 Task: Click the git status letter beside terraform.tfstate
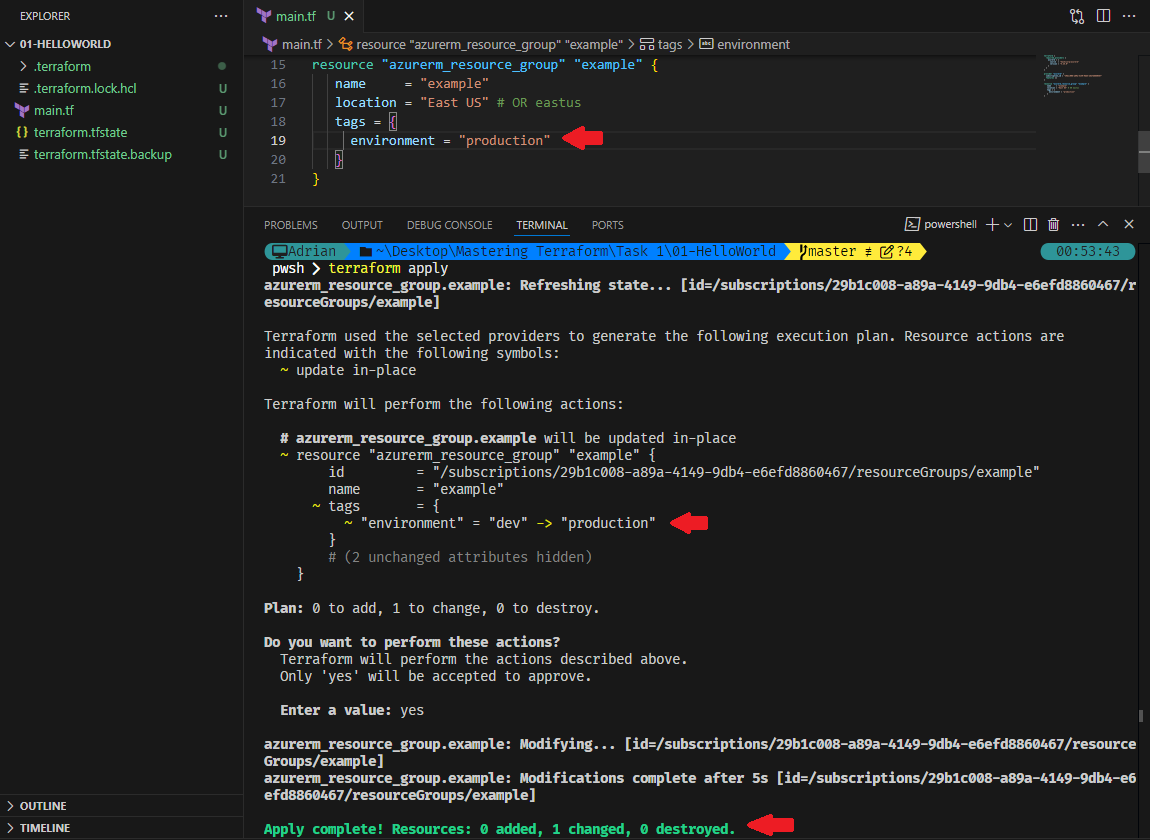point(222,133)
